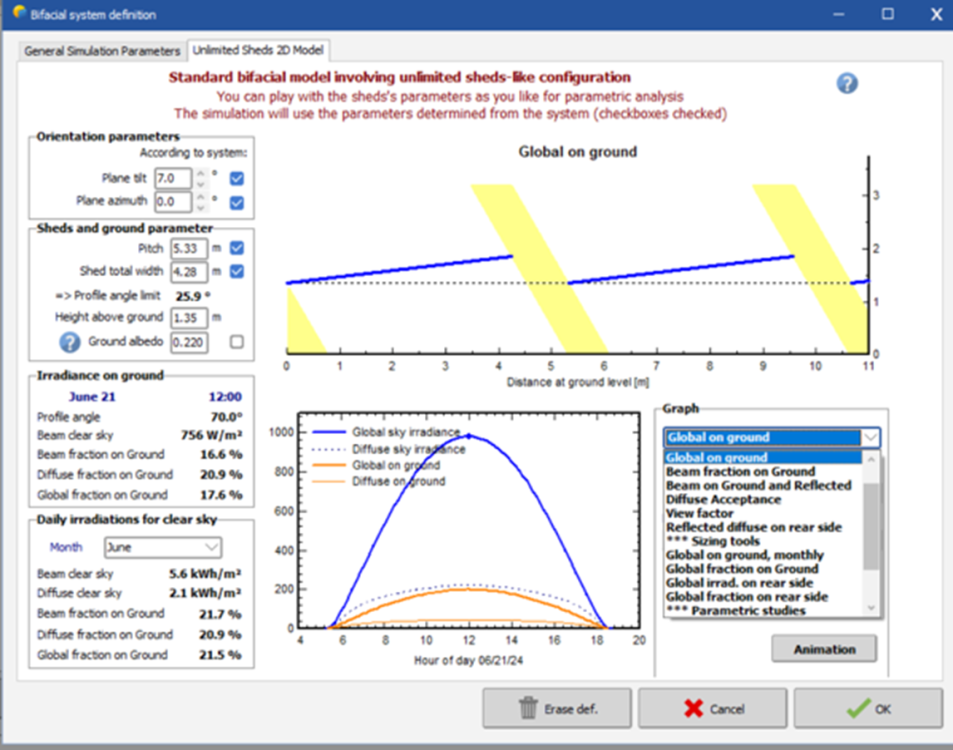The height and width of the screenshot is (750, 953).
Task: Click the blue help icon at top right
Action: 847,83
